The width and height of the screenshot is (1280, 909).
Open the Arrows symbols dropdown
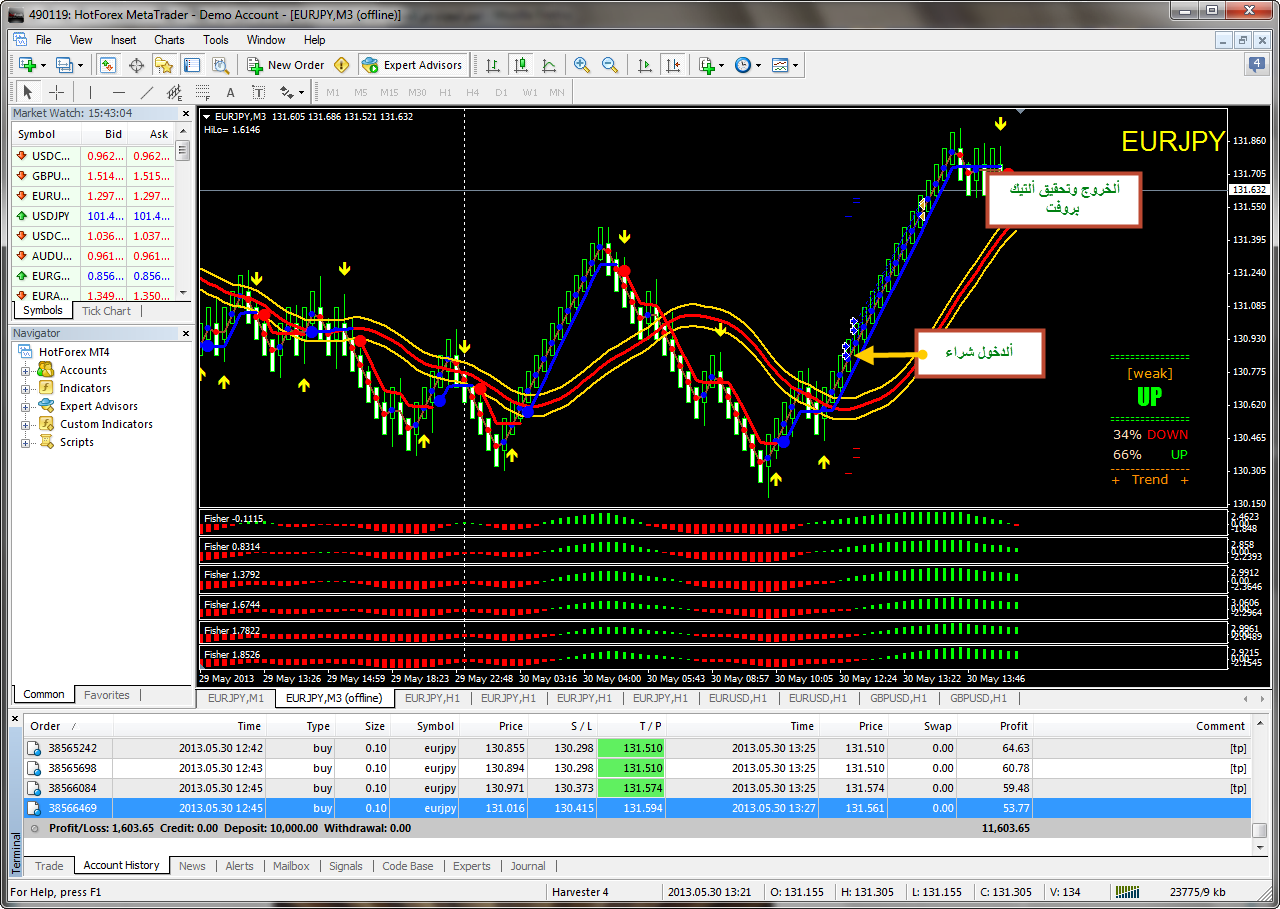(292, 92)
